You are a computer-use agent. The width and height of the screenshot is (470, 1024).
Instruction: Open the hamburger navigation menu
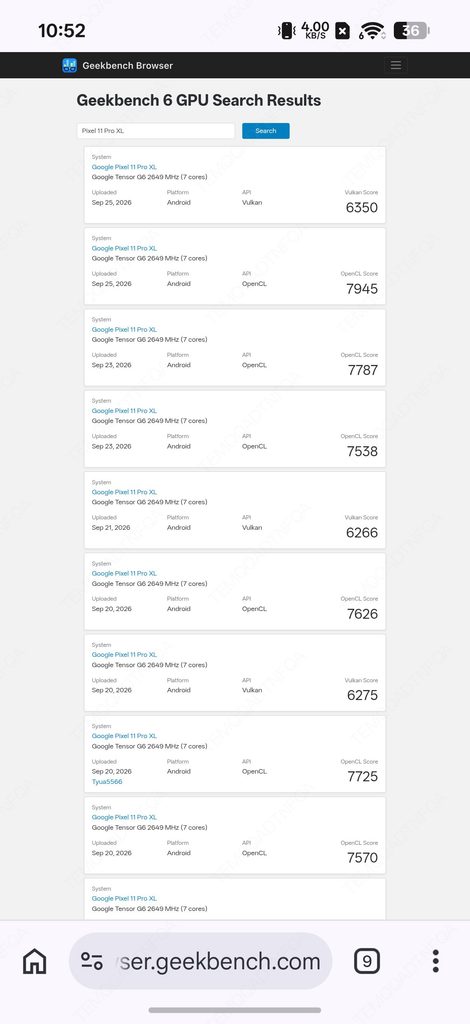(x=396, y=65)
